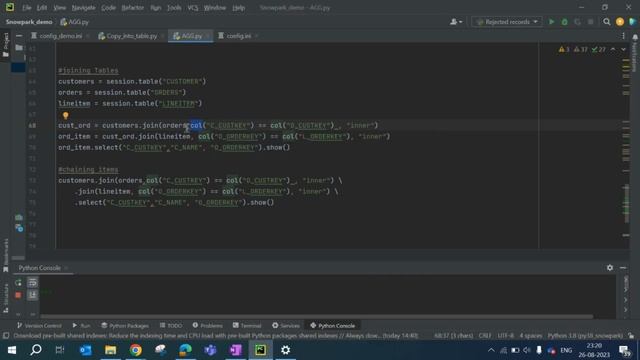This screenshot has width=640, height=360.
Task: Rerun the Python Console
Action: pyautogui.click(x=18, y=282)
